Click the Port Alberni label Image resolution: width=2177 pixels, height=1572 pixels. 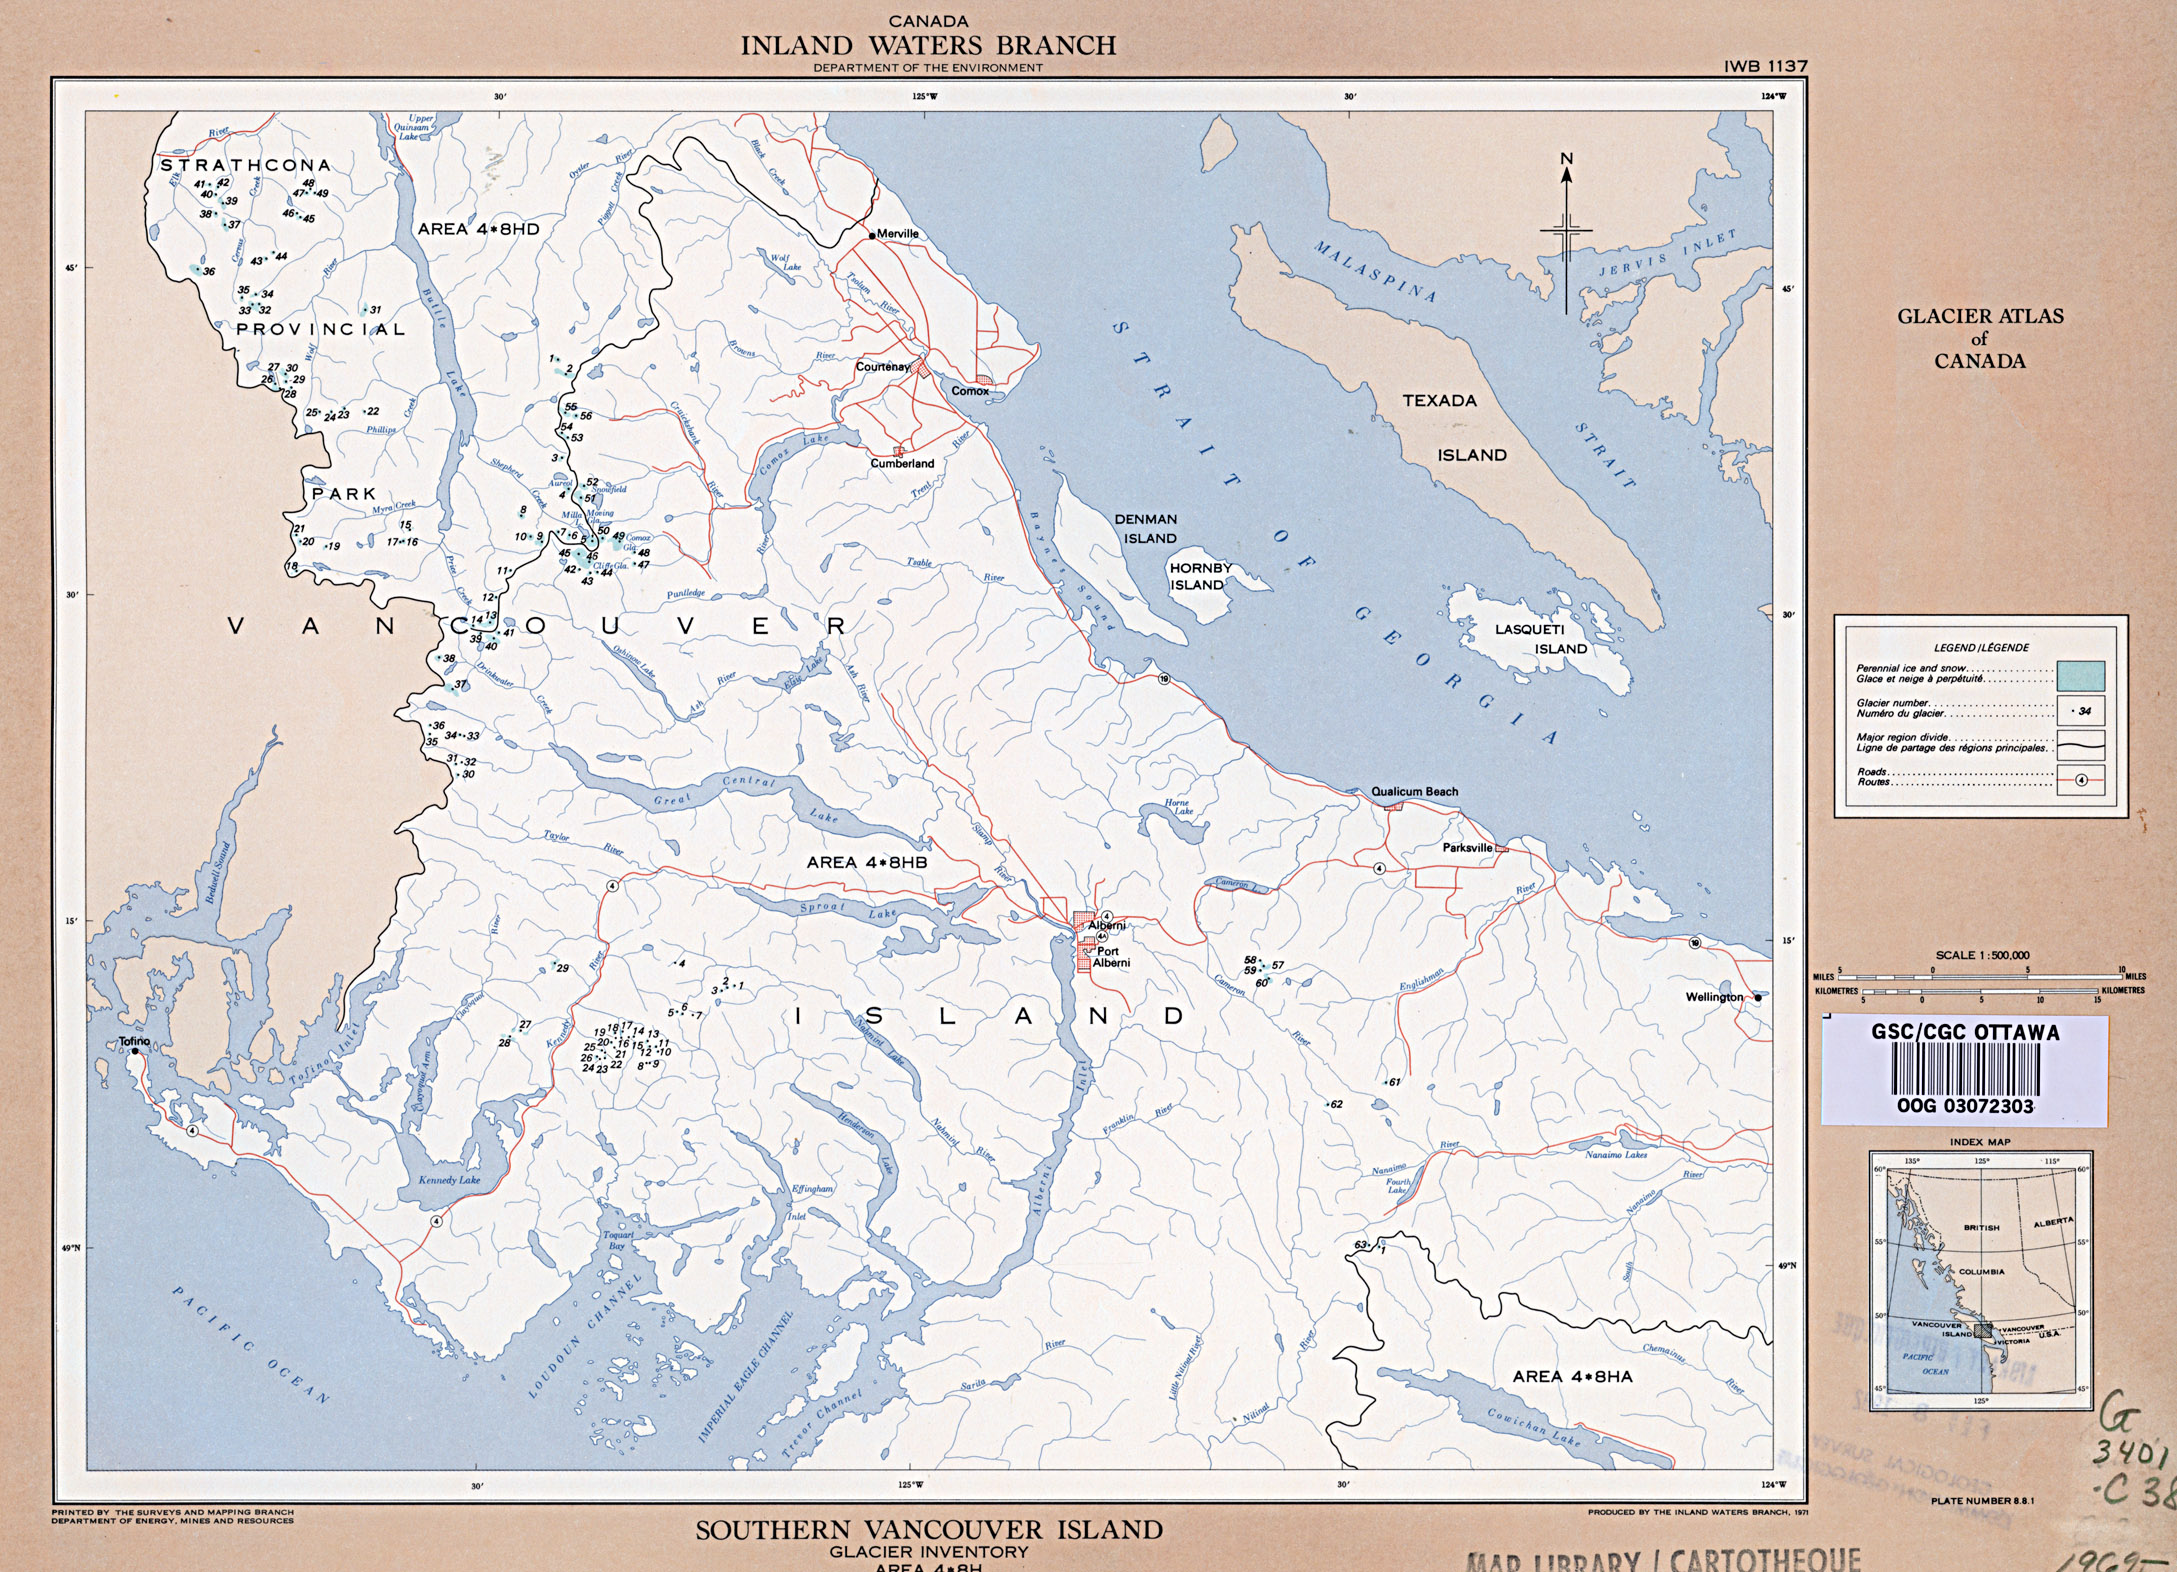(x=1111, y=957)
